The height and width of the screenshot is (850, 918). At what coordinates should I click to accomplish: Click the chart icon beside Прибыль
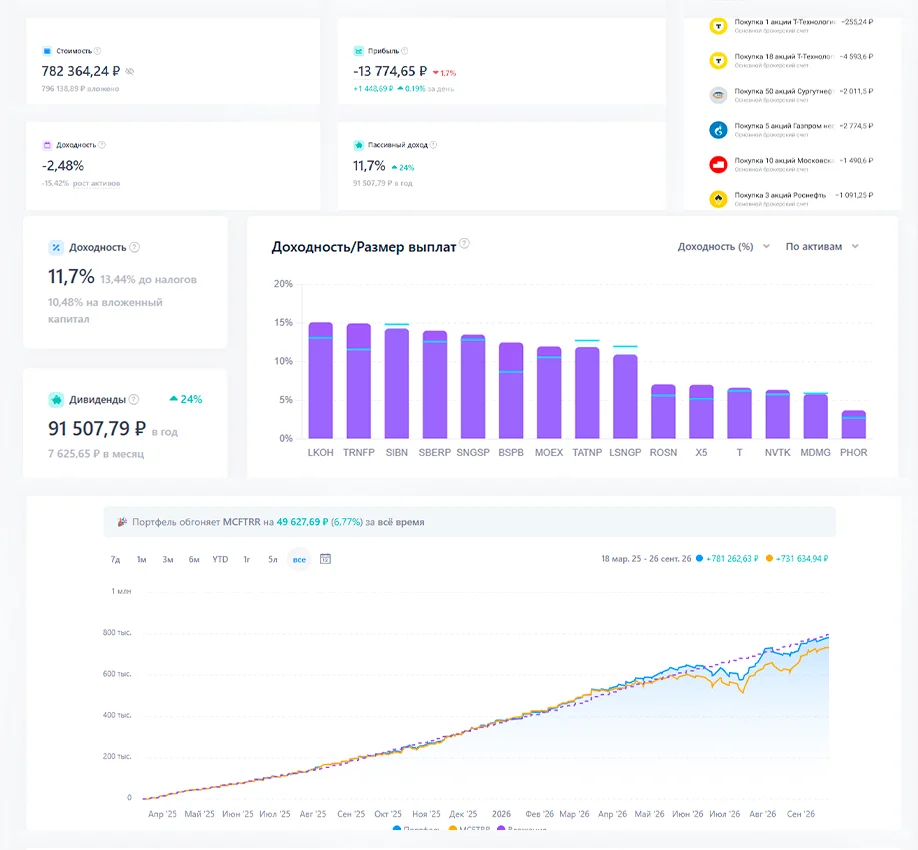358,51
